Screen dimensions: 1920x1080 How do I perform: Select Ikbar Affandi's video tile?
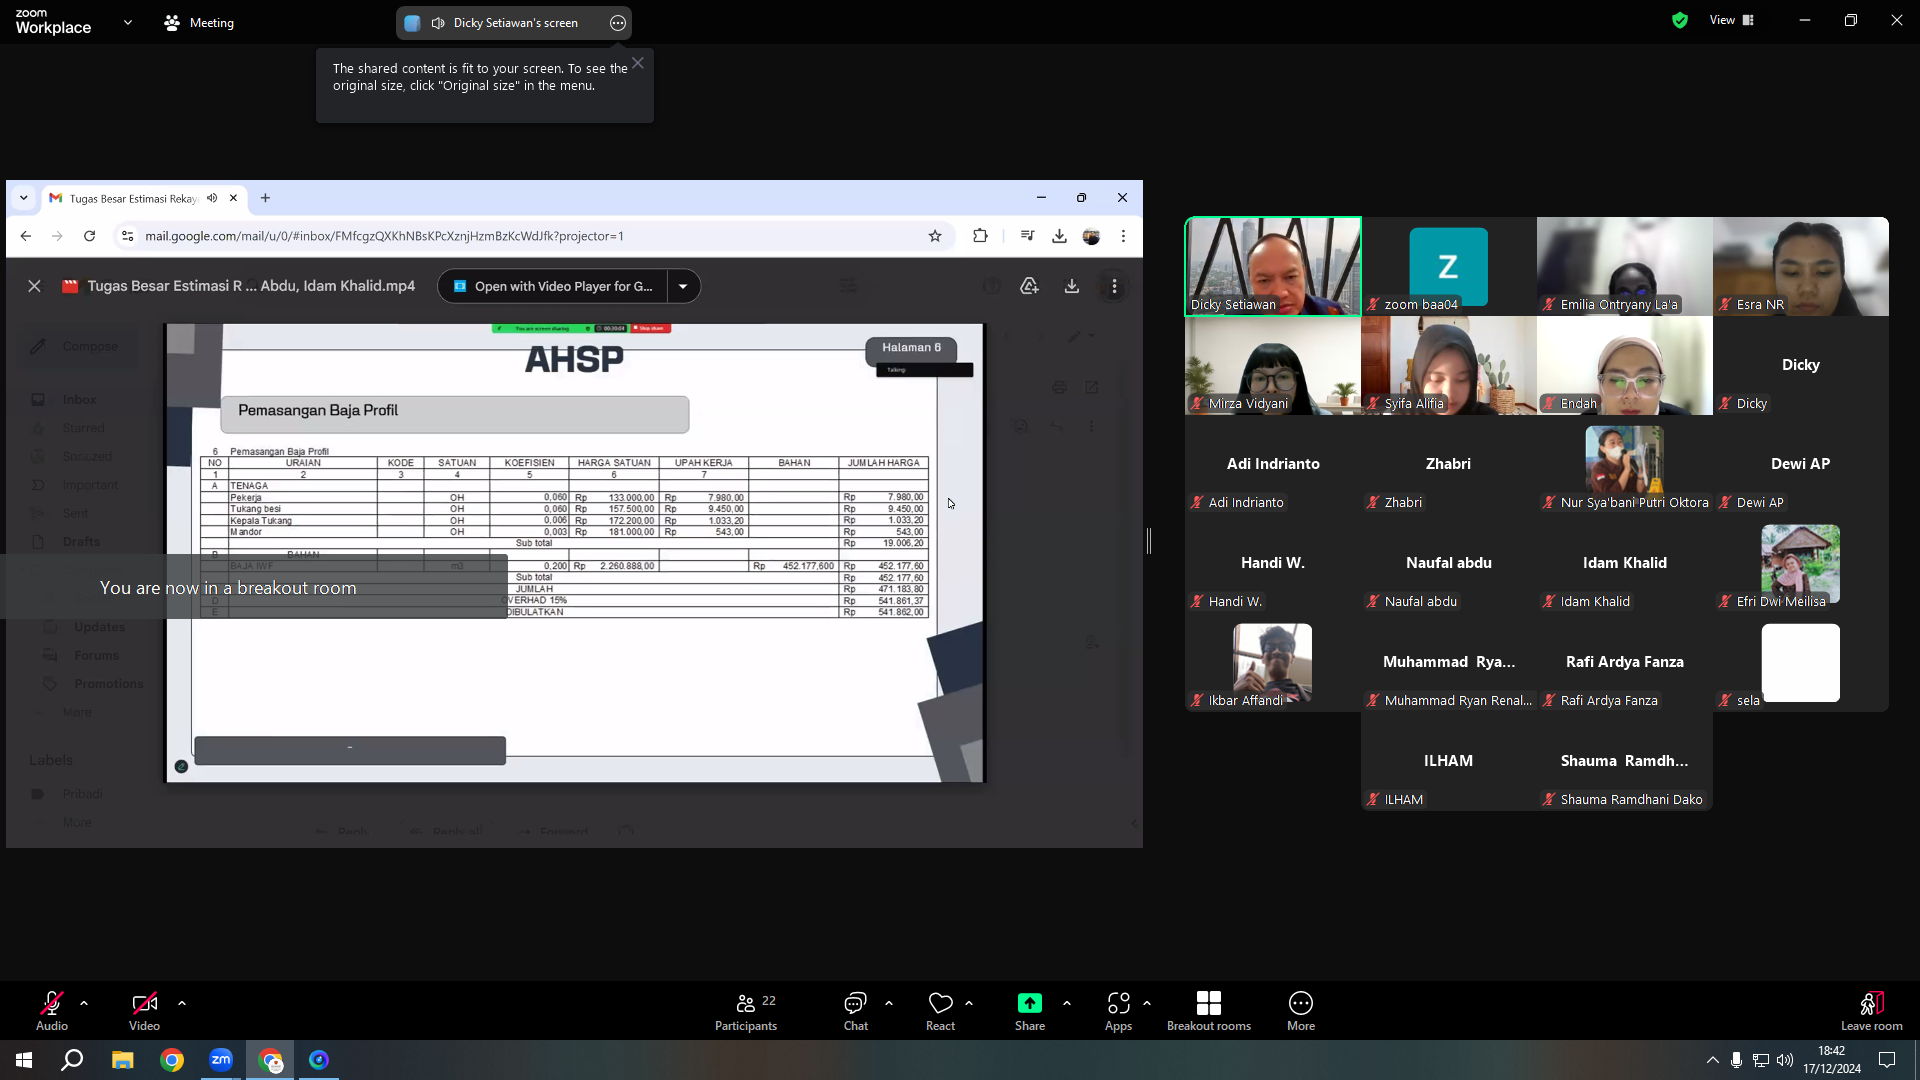[1273, 663]
